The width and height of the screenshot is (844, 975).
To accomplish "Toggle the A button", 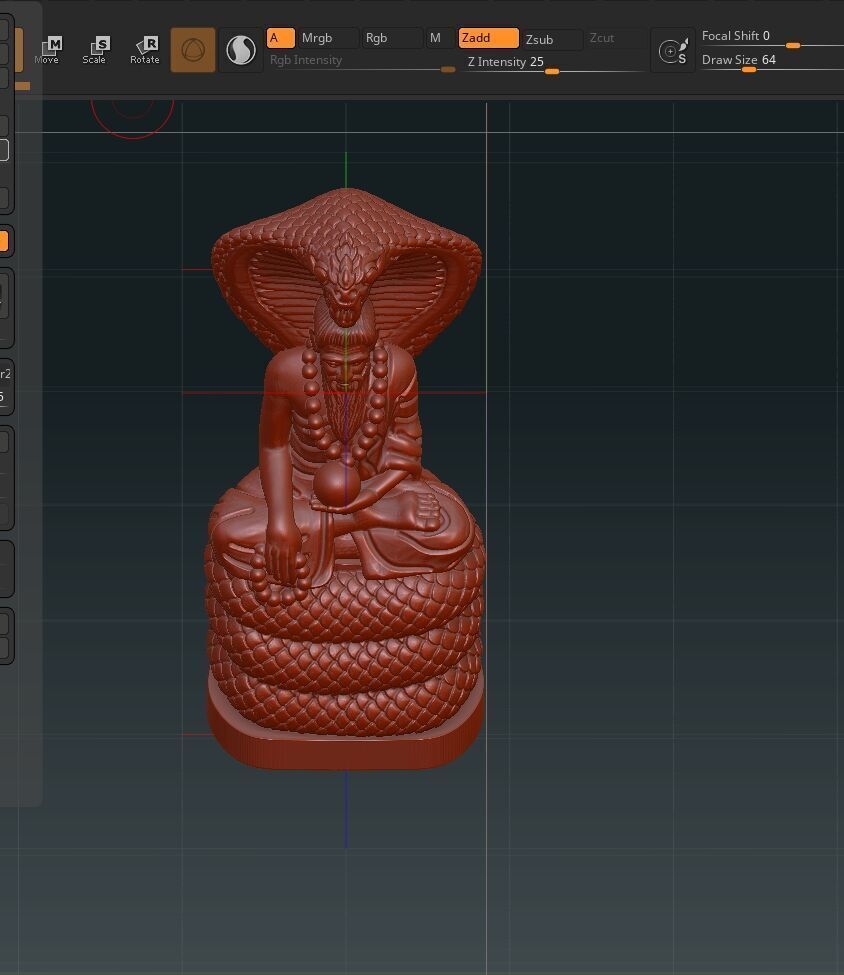I will (x=280, y=38).
